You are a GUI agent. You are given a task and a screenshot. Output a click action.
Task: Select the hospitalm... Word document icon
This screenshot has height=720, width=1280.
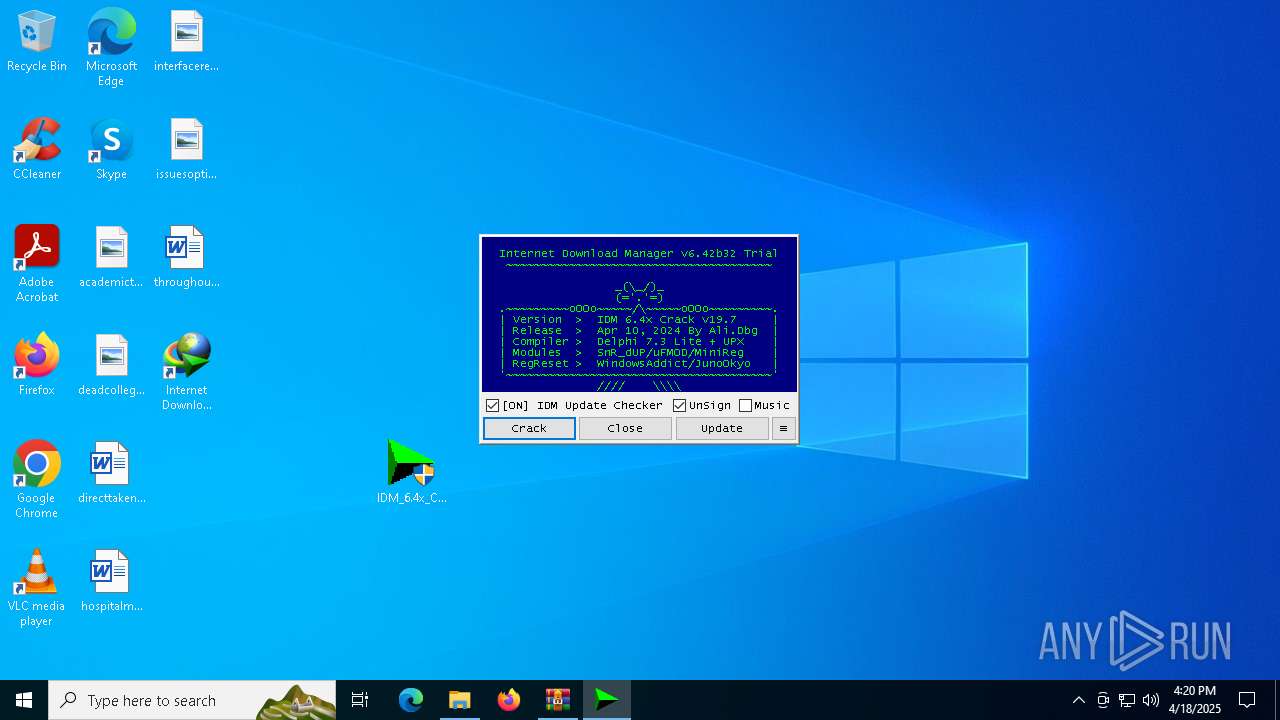click(x=111, y=582)
